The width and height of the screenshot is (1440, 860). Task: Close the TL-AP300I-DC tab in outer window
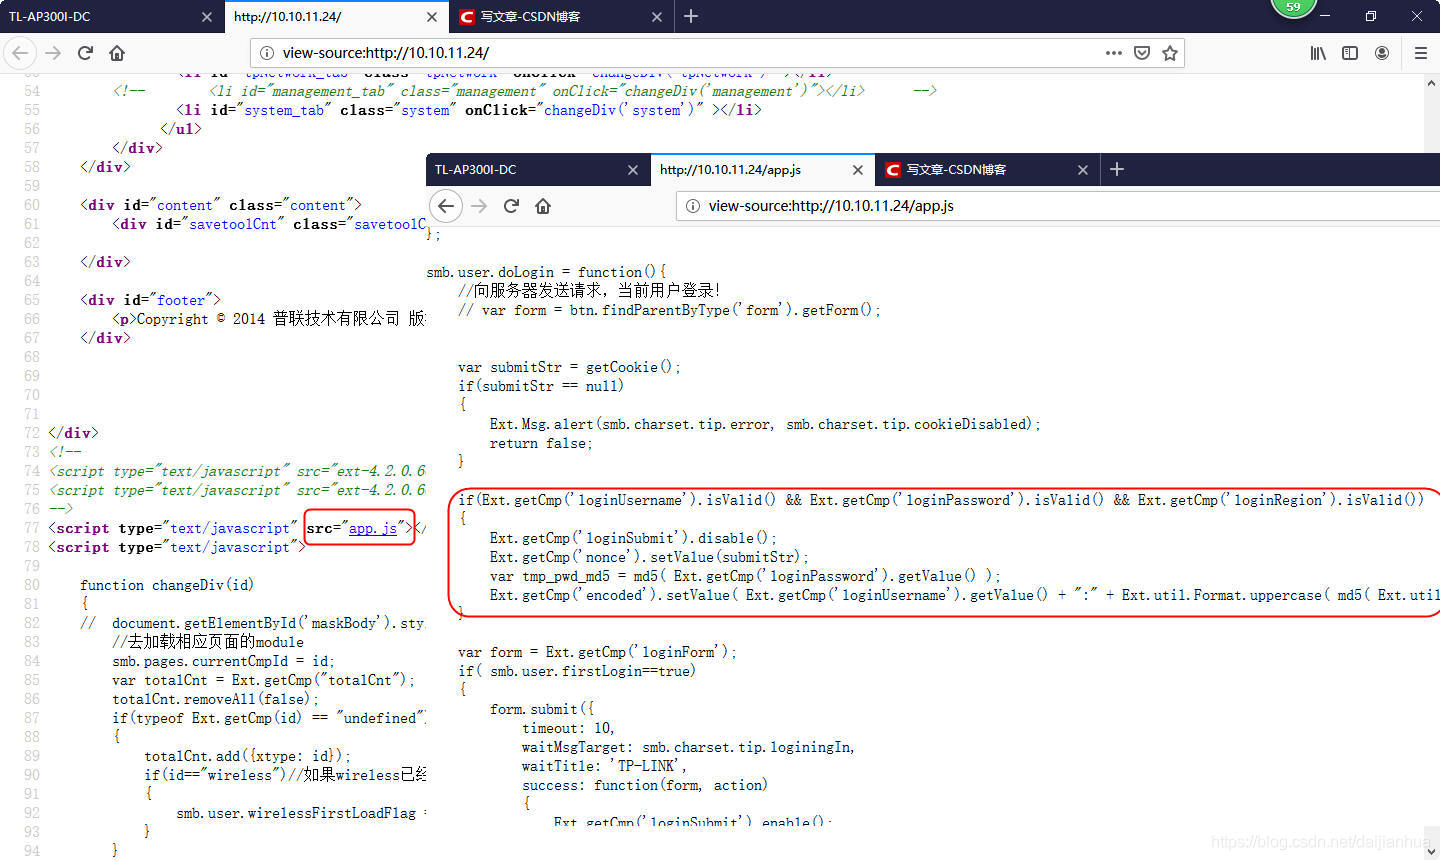[x=207, y=17]
